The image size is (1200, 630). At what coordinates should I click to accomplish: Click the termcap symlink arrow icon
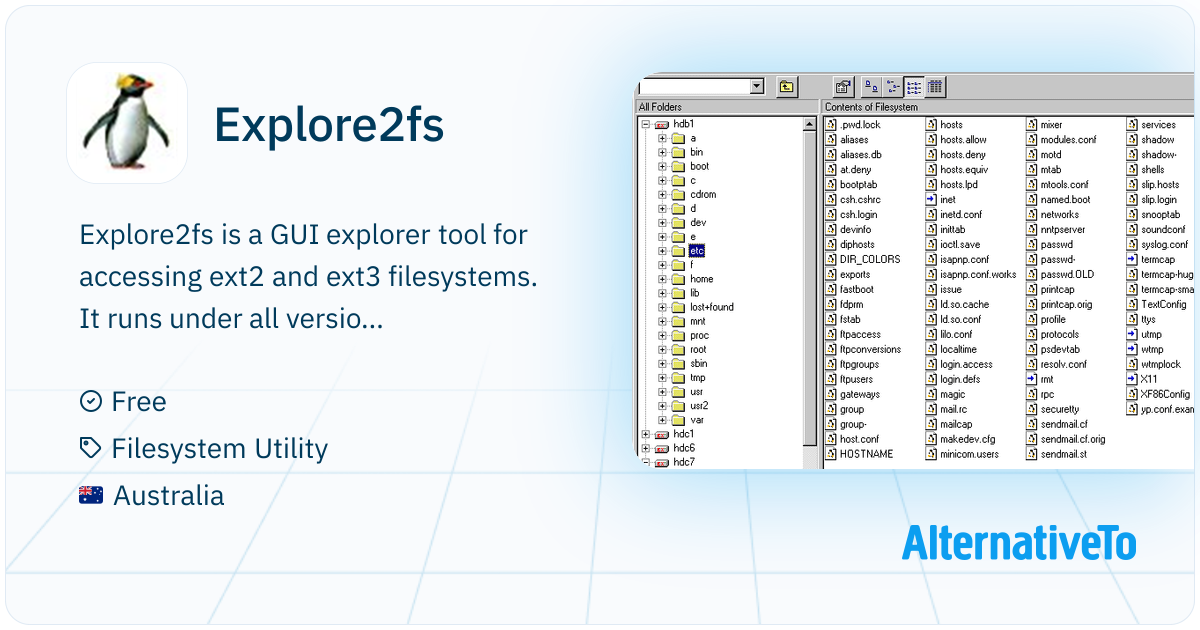(1132, 260)
